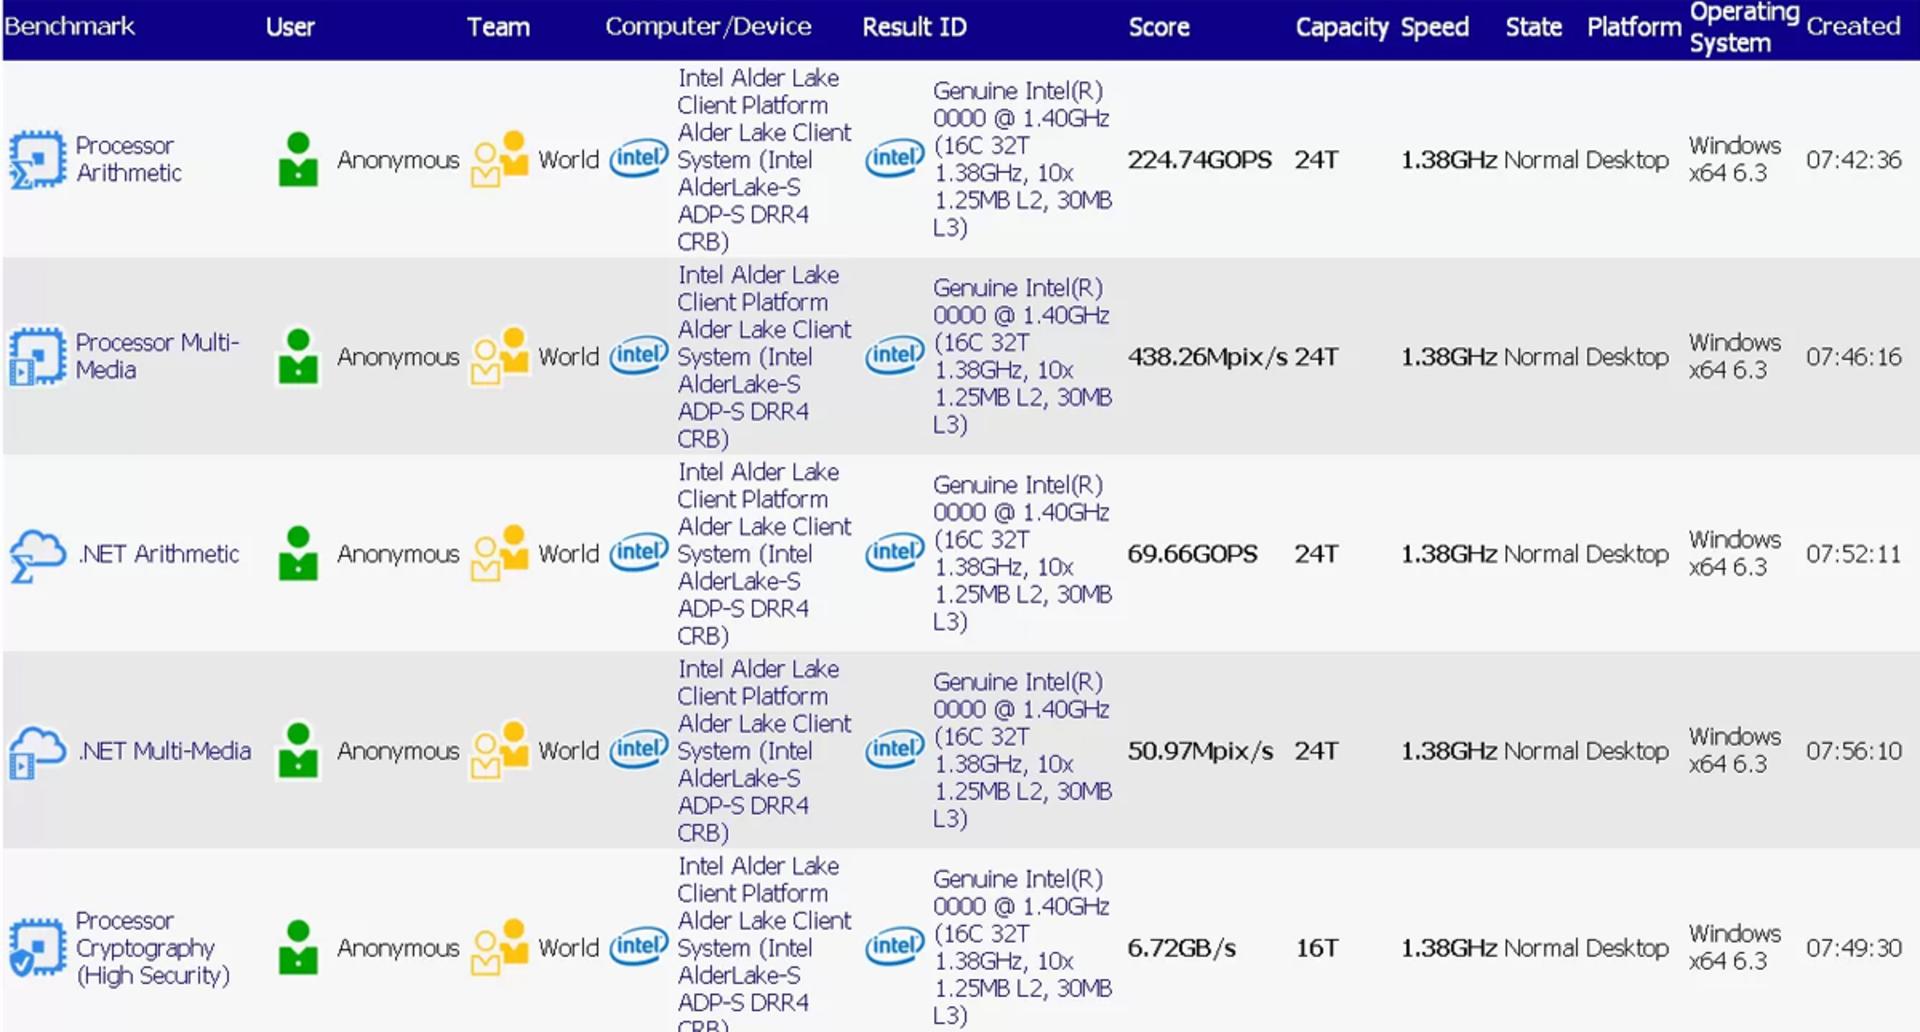Image resolution: width=1920 pixels, height=1032 pixels.
Task: Open the Processor Arithmetic benchmark link
Action: (x=129, y=159)
